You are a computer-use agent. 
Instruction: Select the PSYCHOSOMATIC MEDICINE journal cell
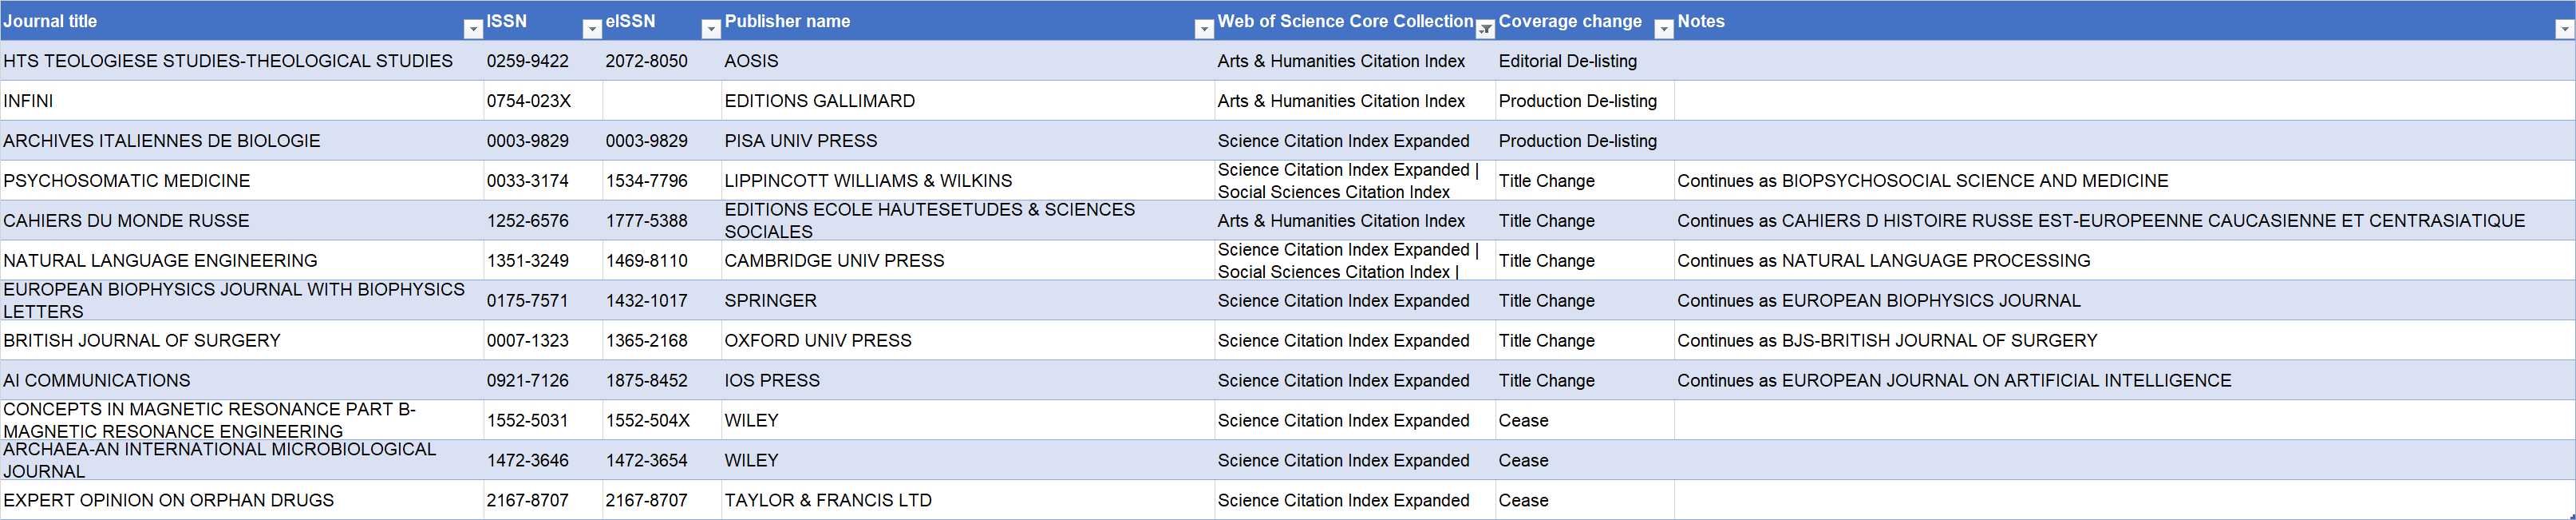click(242, 181)
